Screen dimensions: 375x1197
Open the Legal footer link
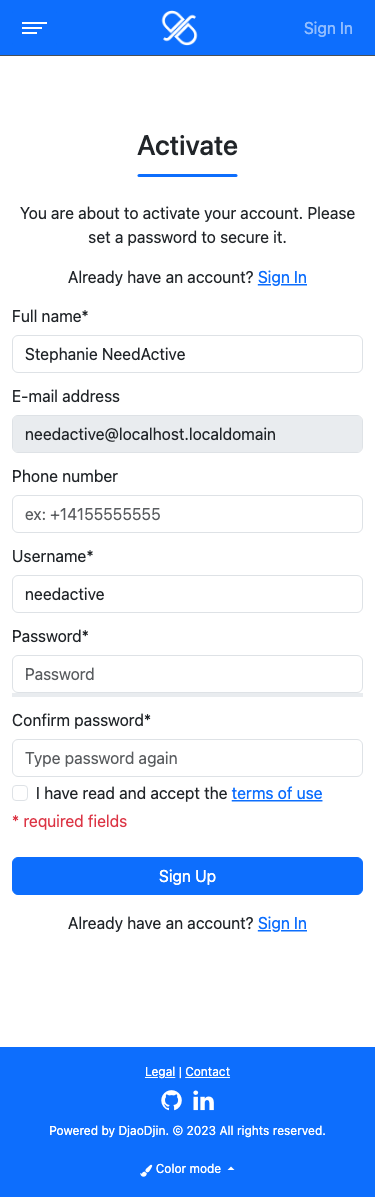[x=160, y=1072]
